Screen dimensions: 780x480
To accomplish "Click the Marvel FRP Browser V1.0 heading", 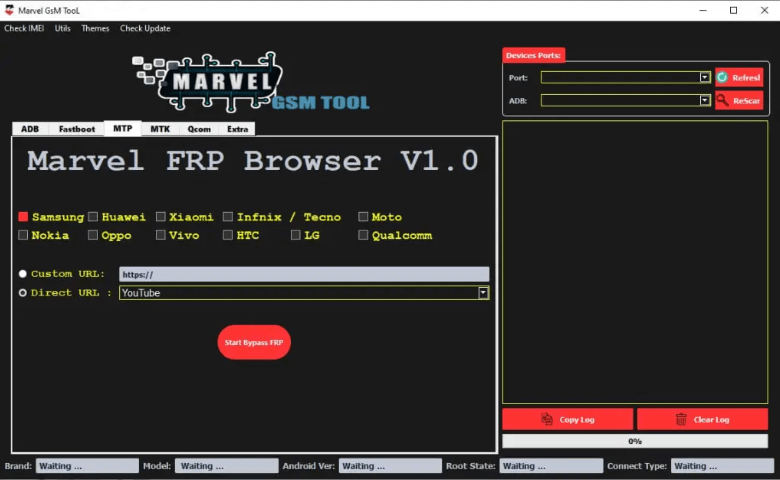I will click(x=253, y=161).
